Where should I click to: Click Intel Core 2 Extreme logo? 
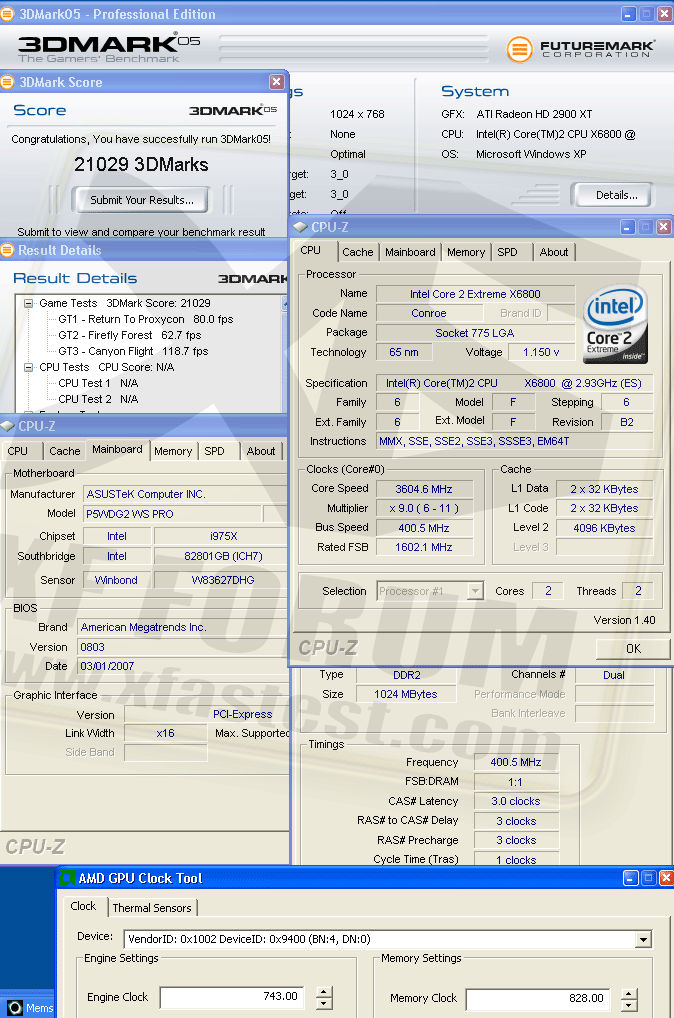pyautogui.click(x=616, y=325)
